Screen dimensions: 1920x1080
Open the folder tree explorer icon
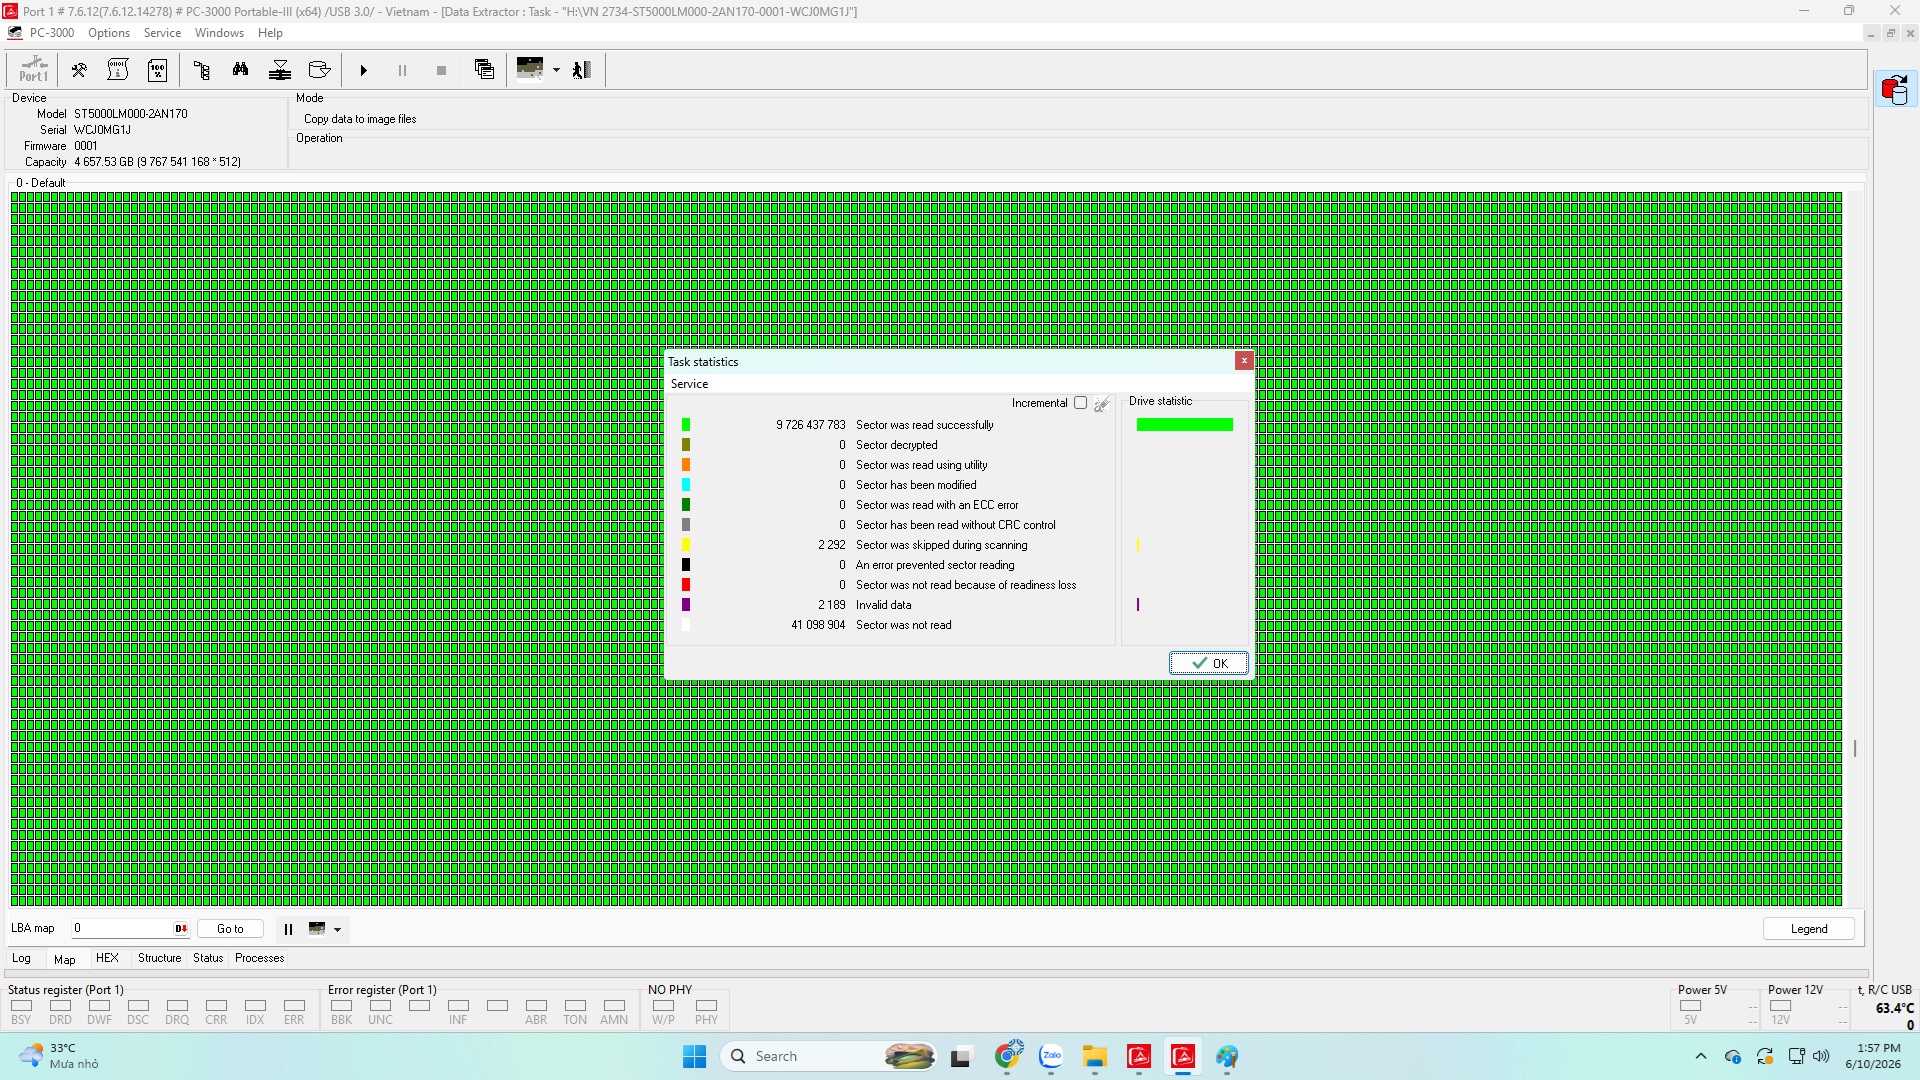click(202, 70)
